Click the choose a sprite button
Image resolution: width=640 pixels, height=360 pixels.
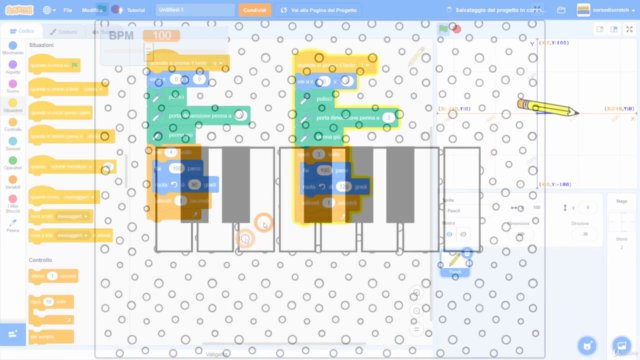click(x=587, y=346)
